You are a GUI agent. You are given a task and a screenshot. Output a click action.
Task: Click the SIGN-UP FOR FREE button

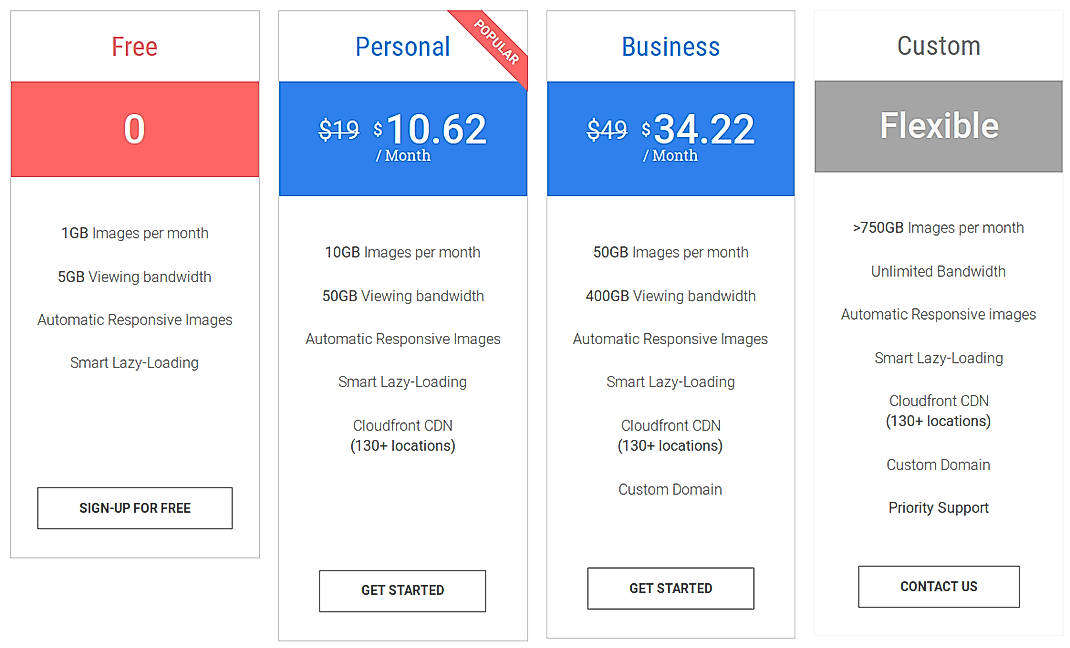click(x=134, y=508)
